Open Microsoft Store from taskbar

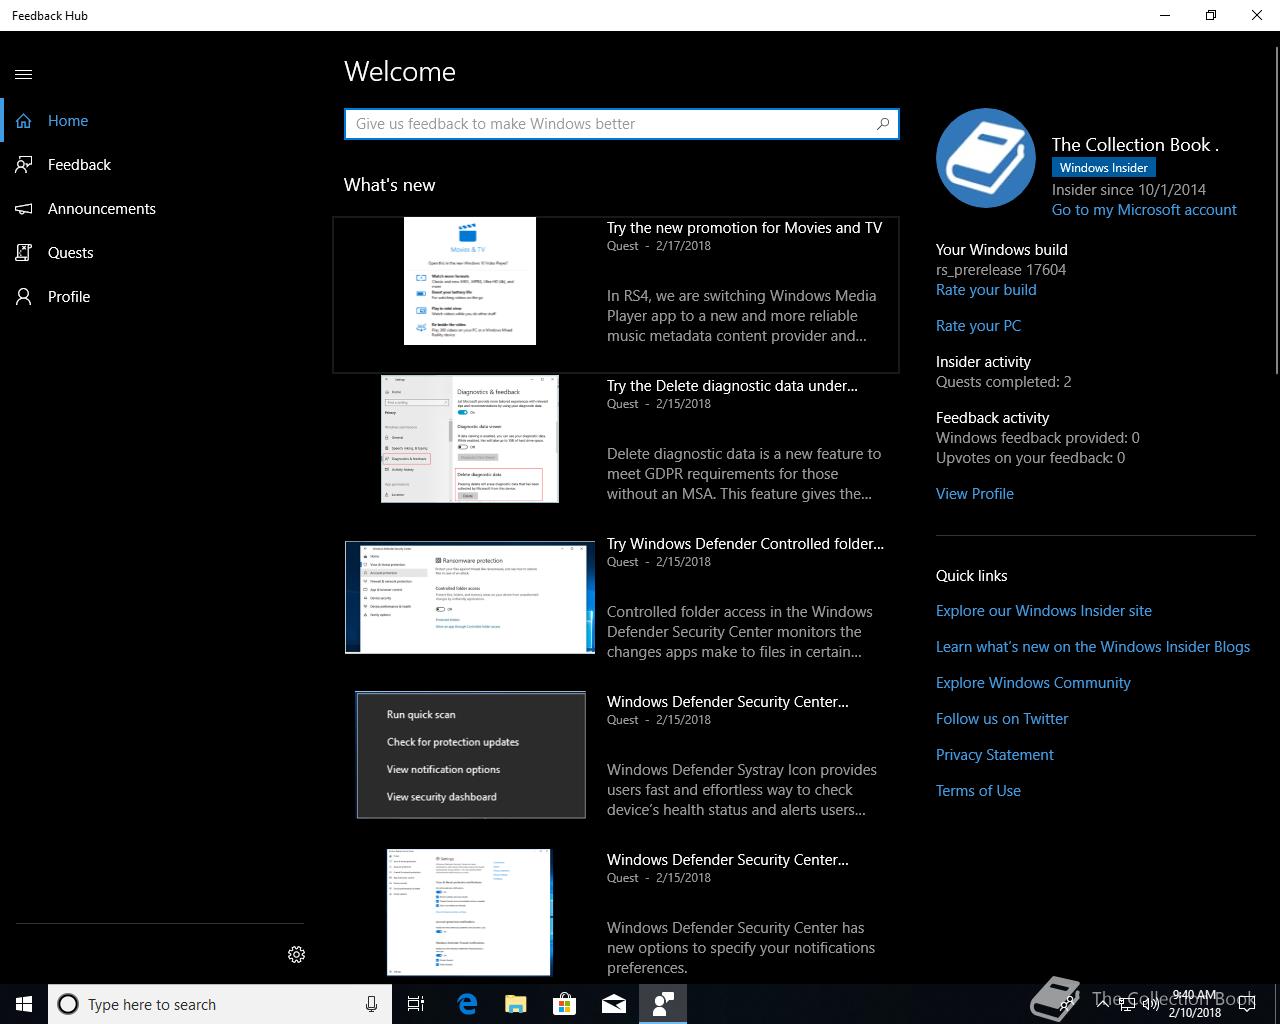click(565, 1004)
